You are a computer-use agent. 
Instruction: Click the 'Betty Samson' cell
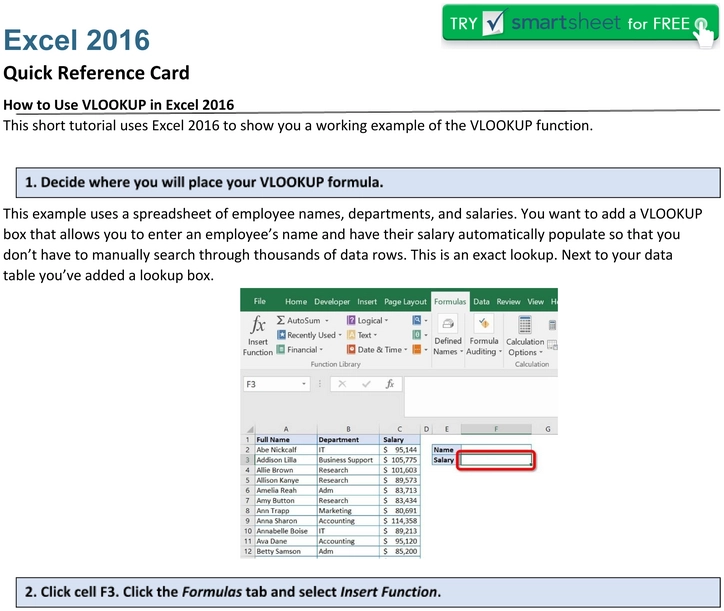point(286,551)
